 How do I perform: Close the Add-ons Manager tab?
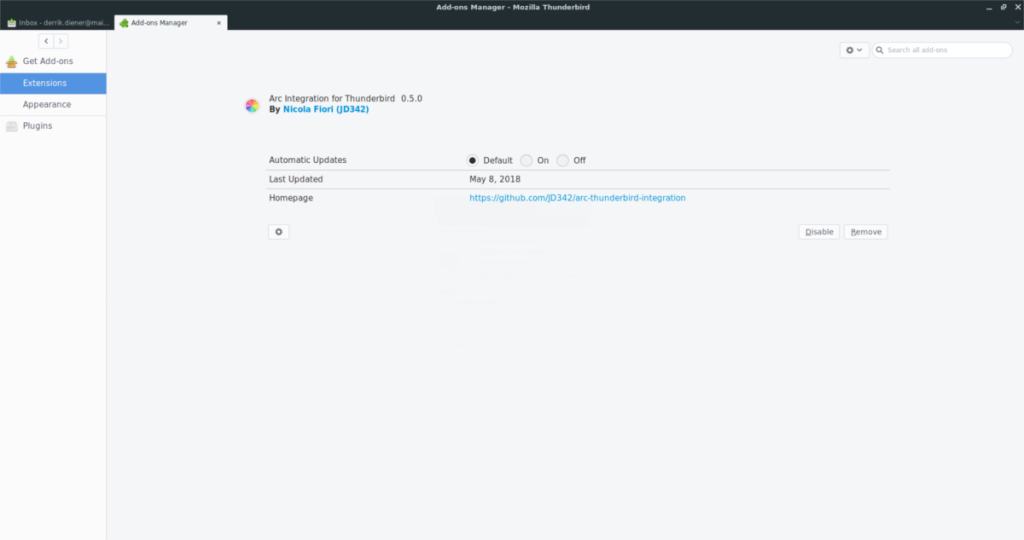coord(219,23)
